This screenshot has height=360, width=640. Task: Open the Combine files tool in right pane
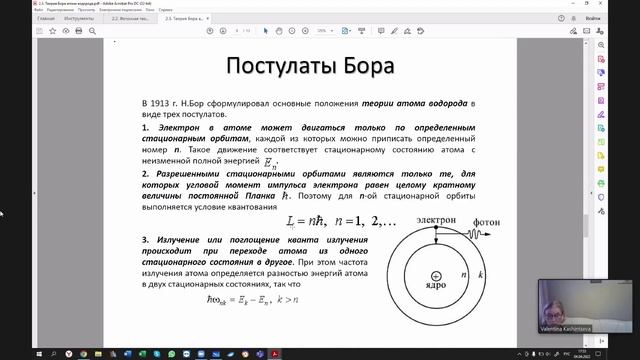pos(601,73)
